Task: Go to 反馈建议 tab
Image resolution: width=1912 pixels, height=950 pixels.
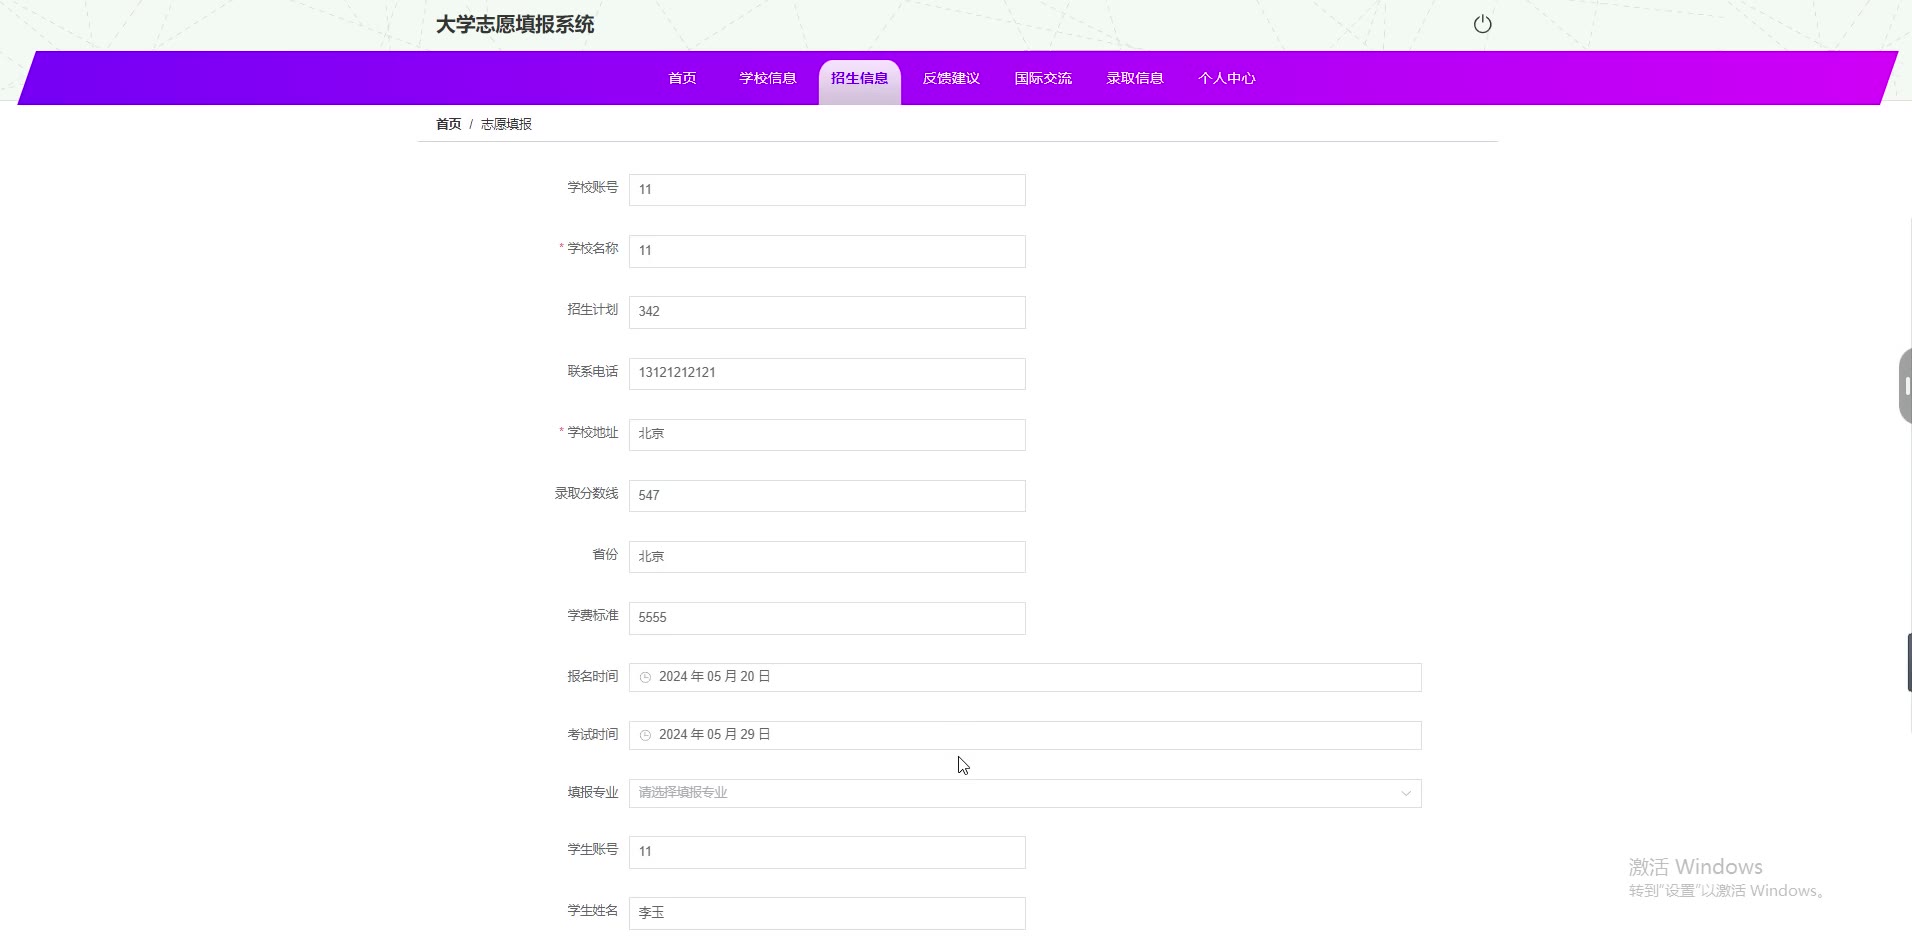Action: click(x=951, y=78)
